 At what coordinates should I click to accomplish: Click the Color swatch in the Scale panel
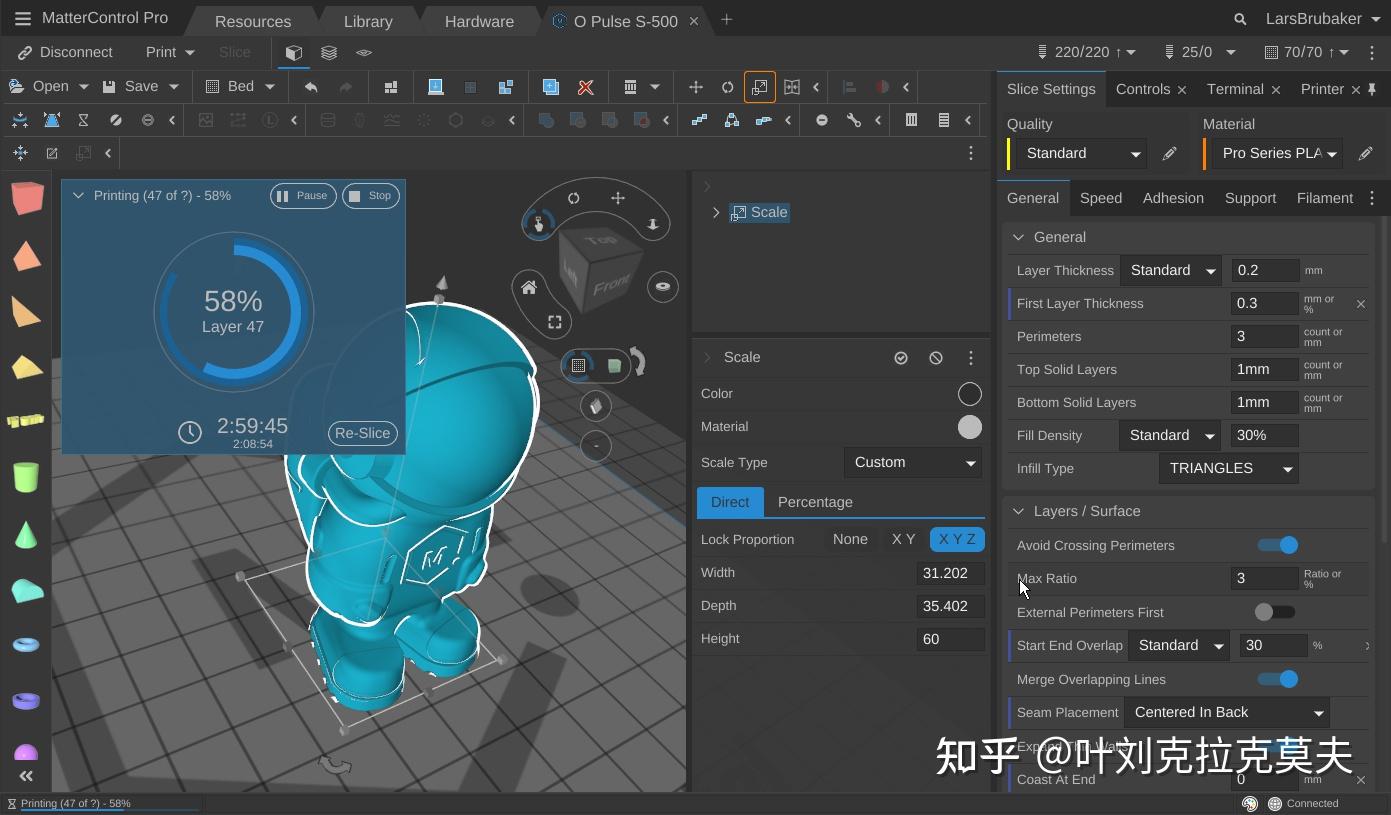click(969, 393)
